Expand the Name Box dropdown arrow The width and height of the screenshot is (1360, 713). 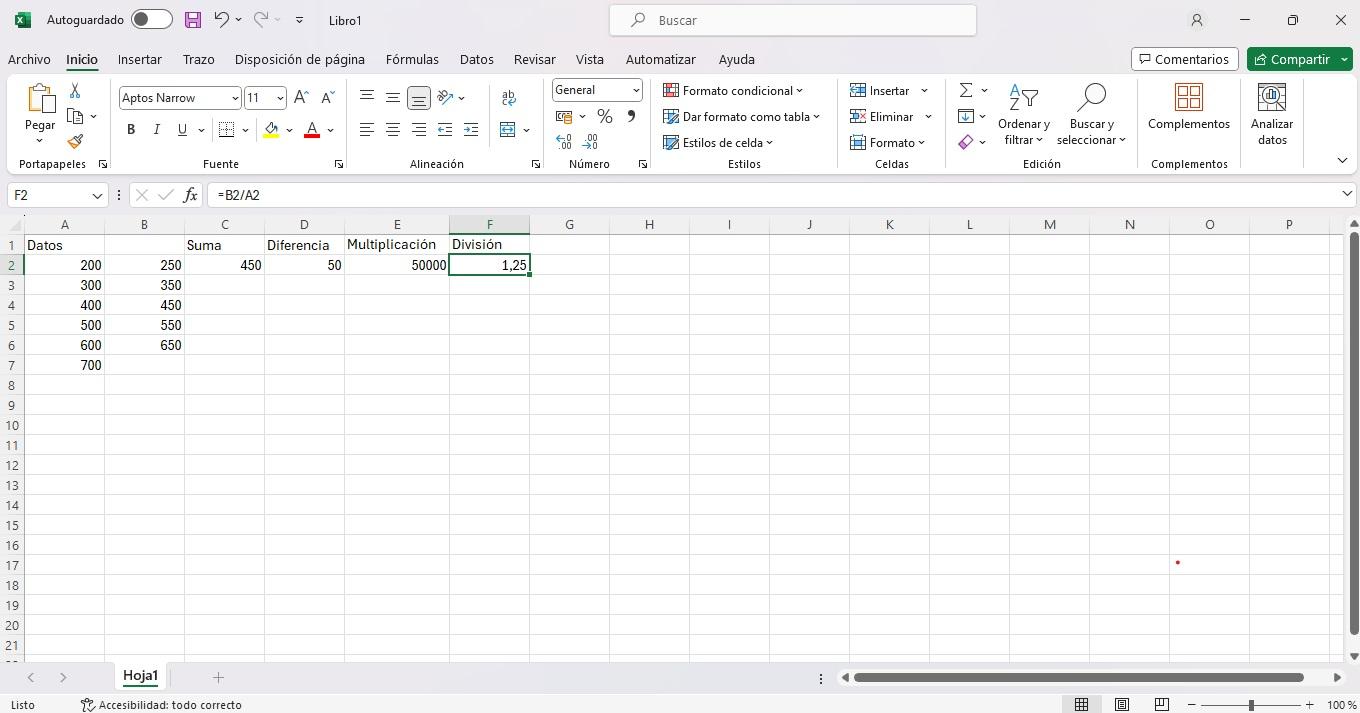click(97, 195)
